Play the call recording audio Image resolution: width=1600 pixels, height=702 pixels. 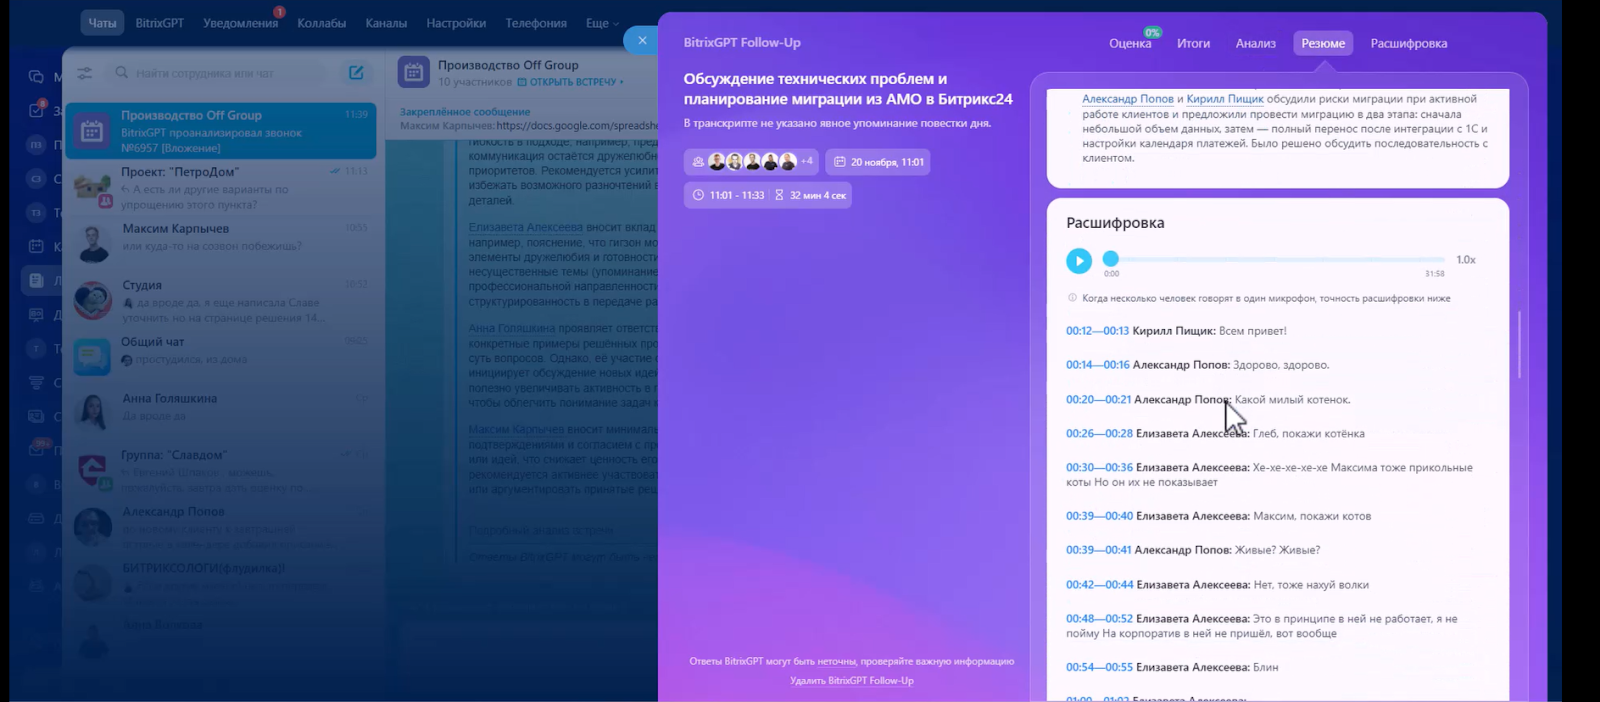[1078, 261]
